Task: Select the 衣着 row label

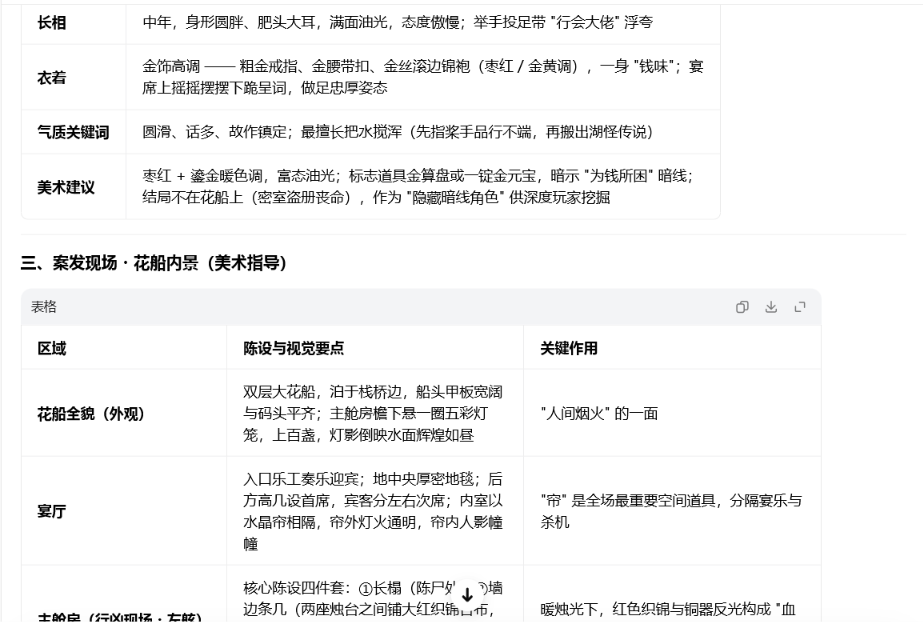Action: pos(52,77)
